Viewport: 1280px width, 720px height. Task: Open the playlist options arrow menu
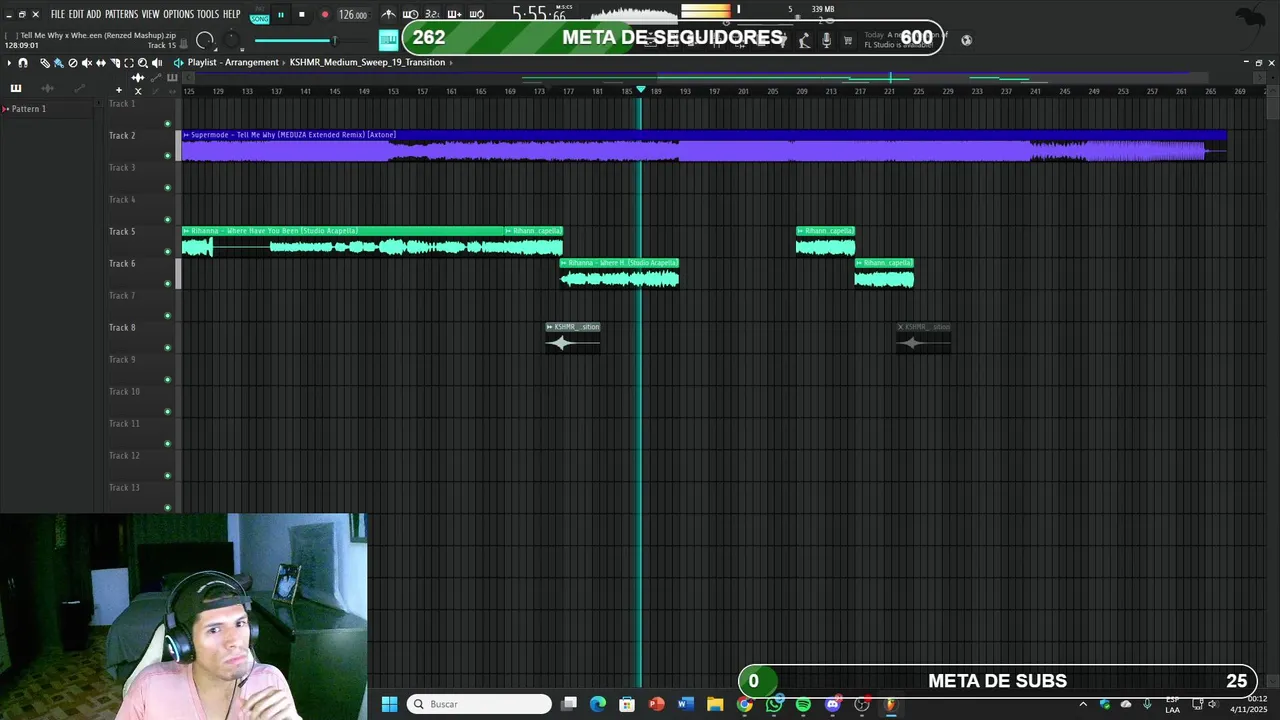[9, 63]
